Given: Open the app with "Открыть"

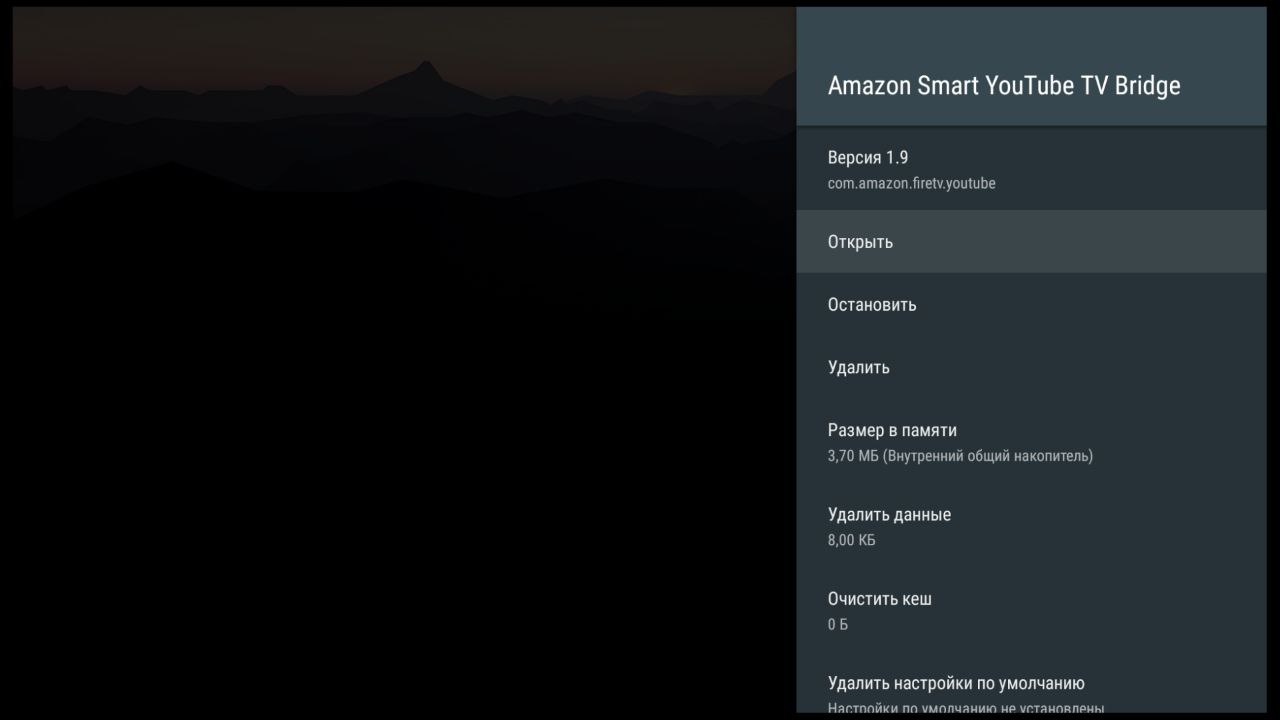Looking at the screenshot, I should [860, 242].
